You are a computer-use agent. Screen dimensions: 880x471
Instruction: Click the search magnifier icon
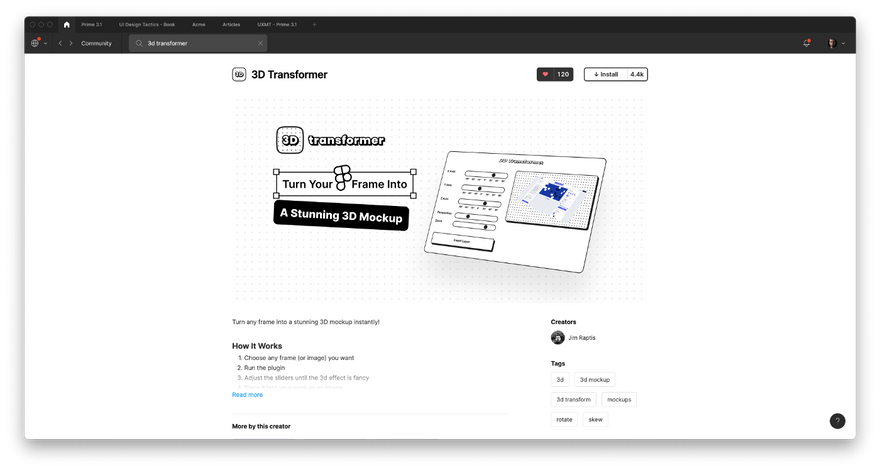(139, 43)
